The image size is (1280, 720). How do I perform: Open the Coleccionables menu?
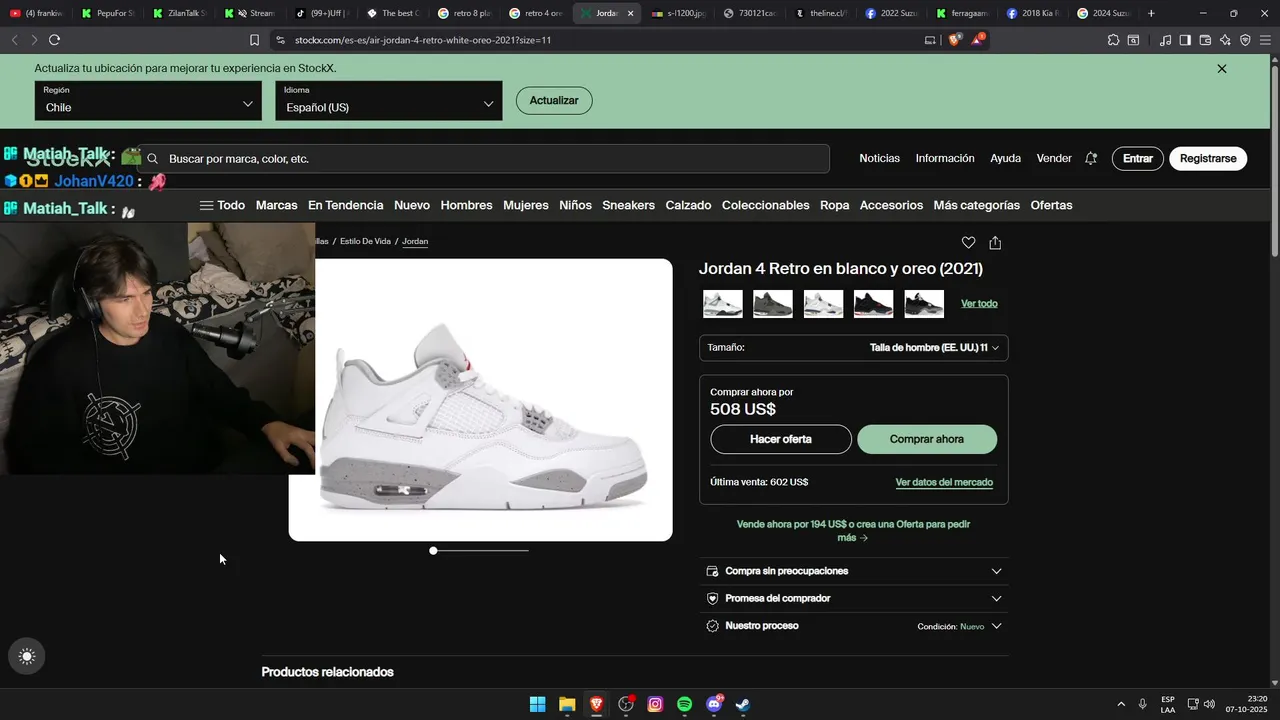(x=765, y=205)
